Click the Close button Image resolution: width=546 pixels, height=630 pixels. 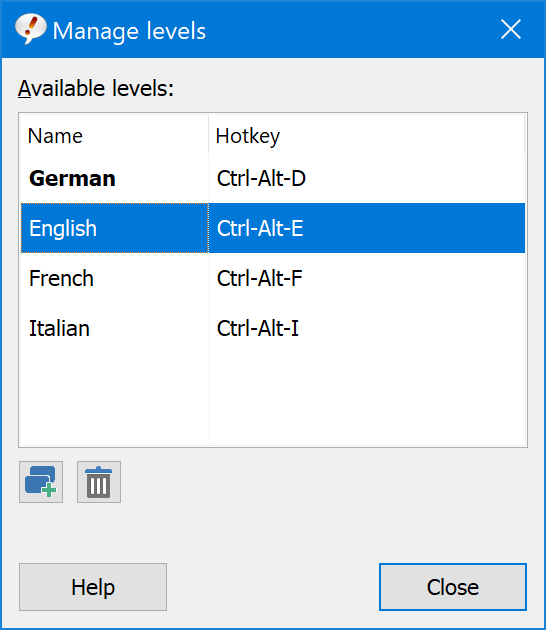point(453,587)
